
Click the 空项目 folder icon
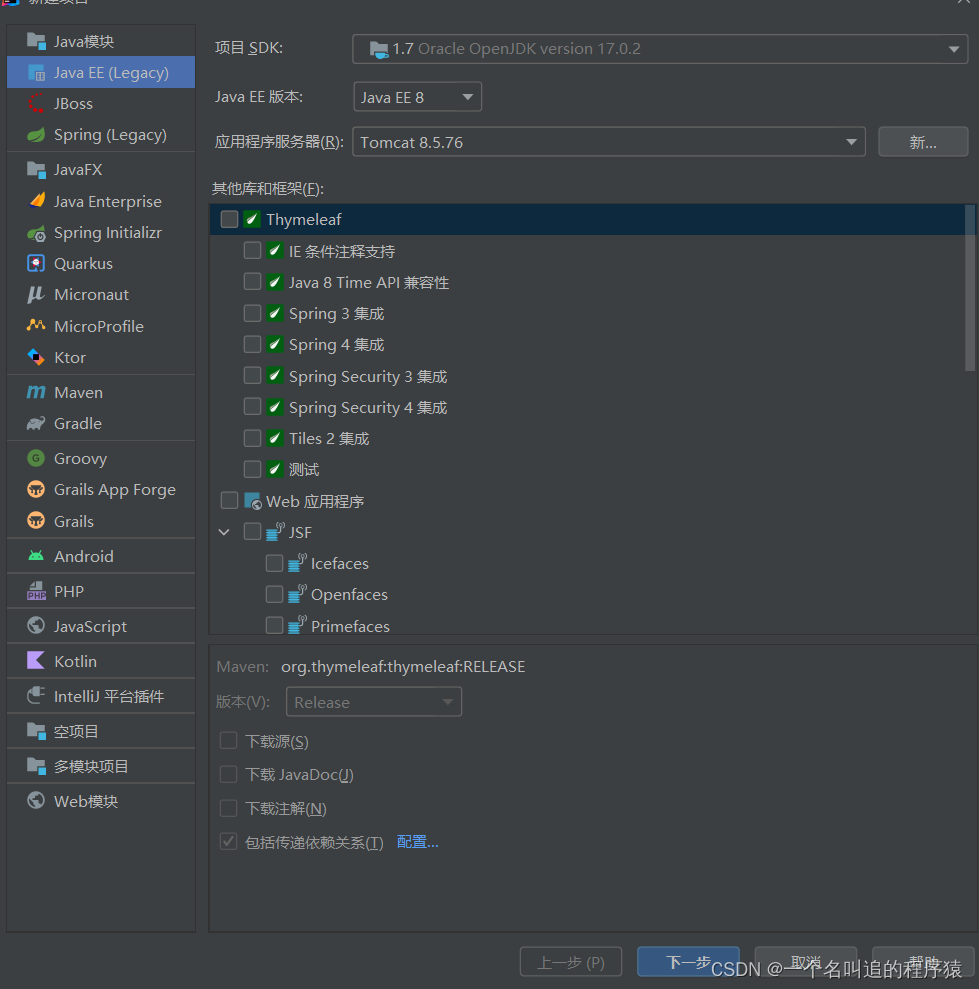click(36, 731)
